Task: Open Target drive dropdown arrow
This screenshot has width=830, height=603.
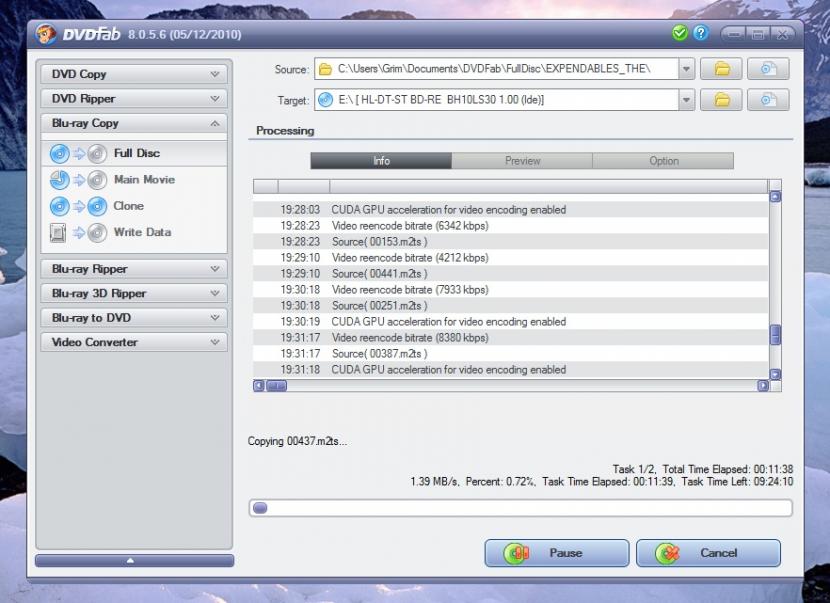Action: click(686, 100)
